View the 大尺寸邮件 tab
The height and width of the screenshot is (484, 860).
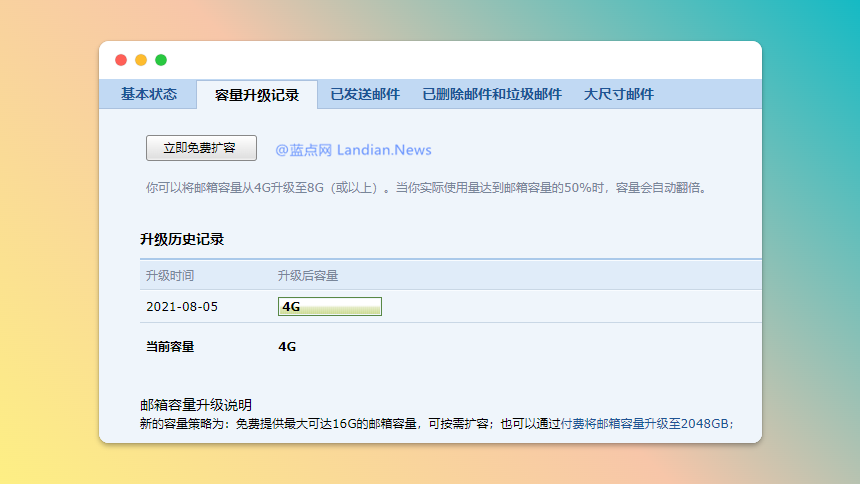[619, 94]
